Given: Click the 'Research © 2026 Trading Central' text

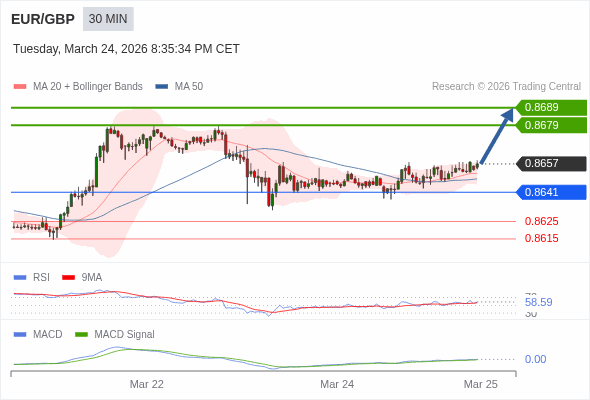Looking at the screenshot, I should [506, 87].
